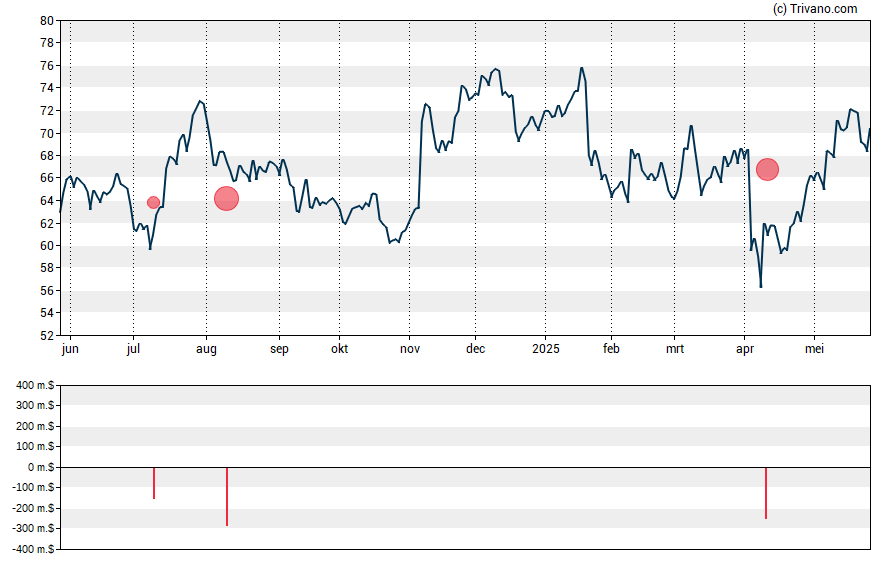This screenshot has width=888, height=565.
Task: Click the red April bar in lower chart
Action: tap(766, 493)
